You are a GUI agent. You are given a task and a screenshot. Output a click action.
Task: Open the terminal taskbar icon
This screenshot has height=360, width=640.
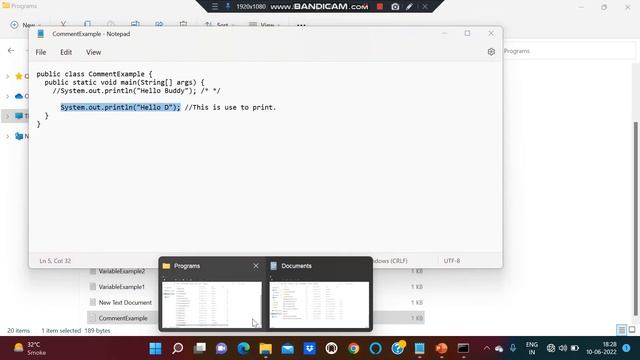[463, 348]
